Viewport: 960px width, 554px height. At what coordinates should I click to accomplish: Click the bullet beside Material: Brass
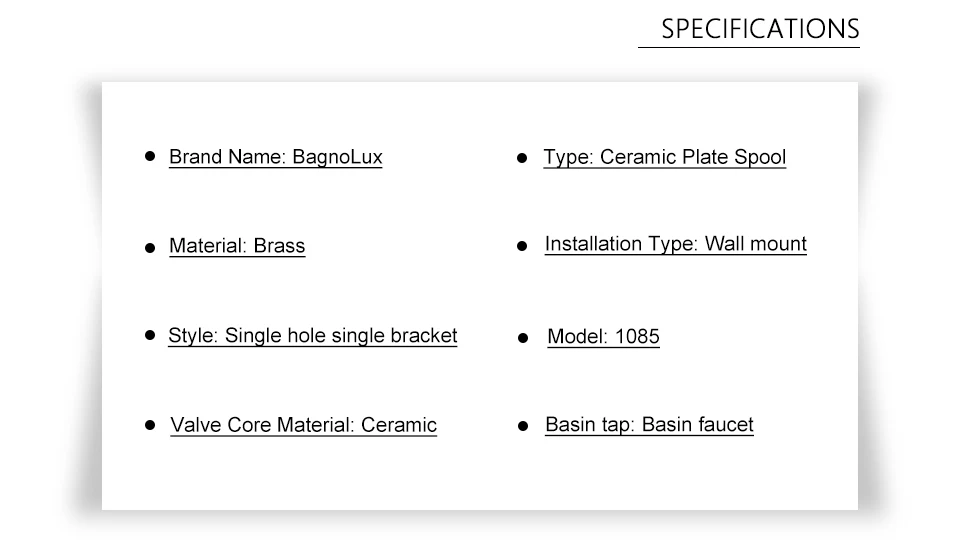coord(150,248)
